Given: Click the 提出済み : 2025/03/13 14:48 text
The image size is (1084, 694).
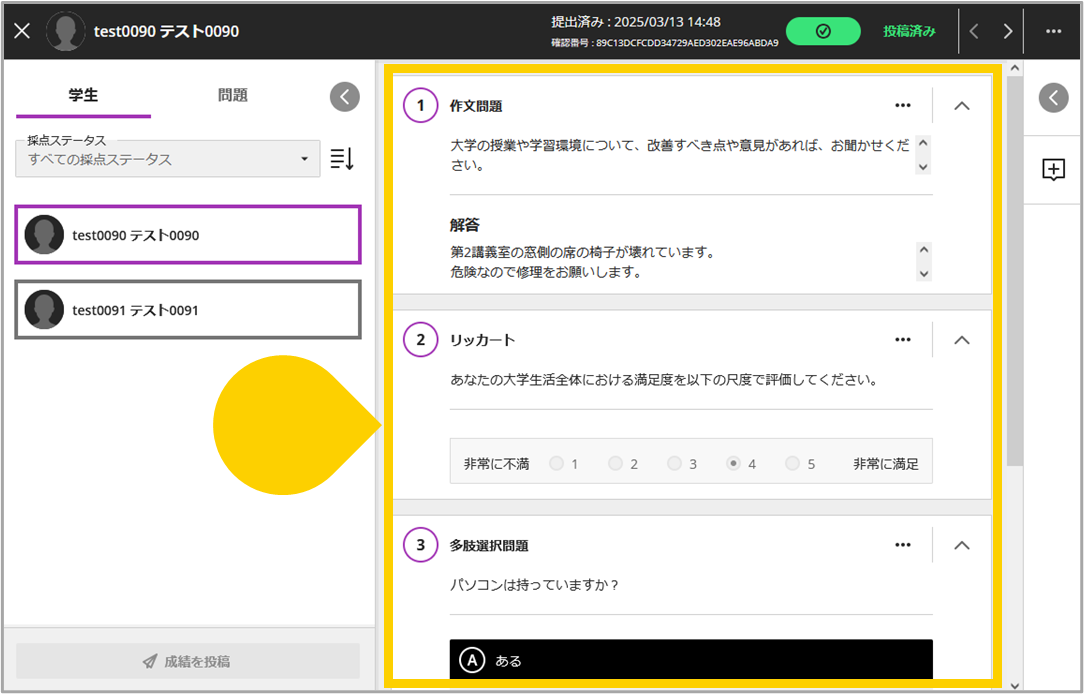Looking at the screenshot, I should coord(635,22).
